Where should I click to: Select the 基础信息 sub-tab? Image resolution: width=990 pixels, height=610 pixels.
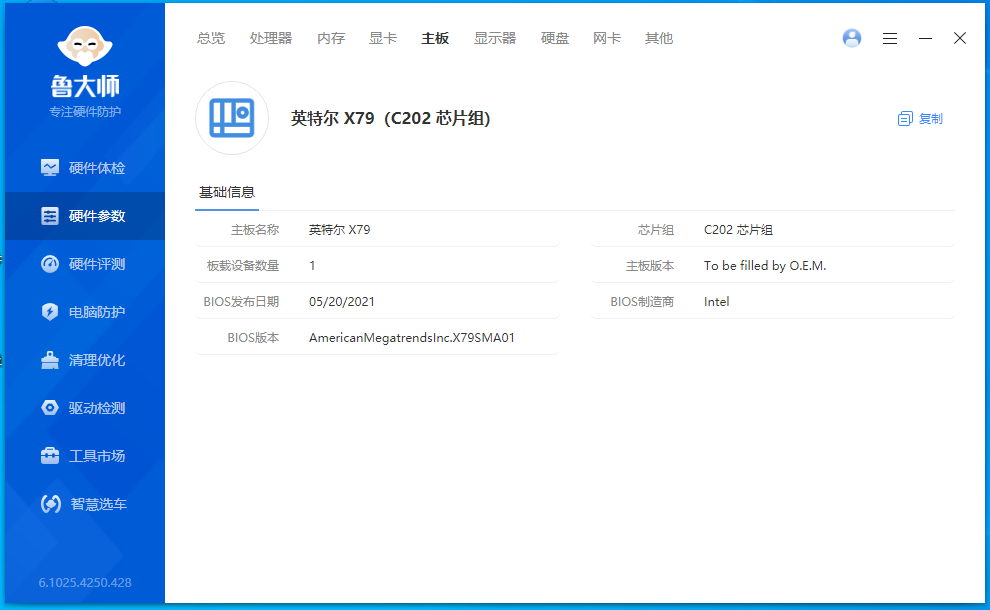click(227, 193)
